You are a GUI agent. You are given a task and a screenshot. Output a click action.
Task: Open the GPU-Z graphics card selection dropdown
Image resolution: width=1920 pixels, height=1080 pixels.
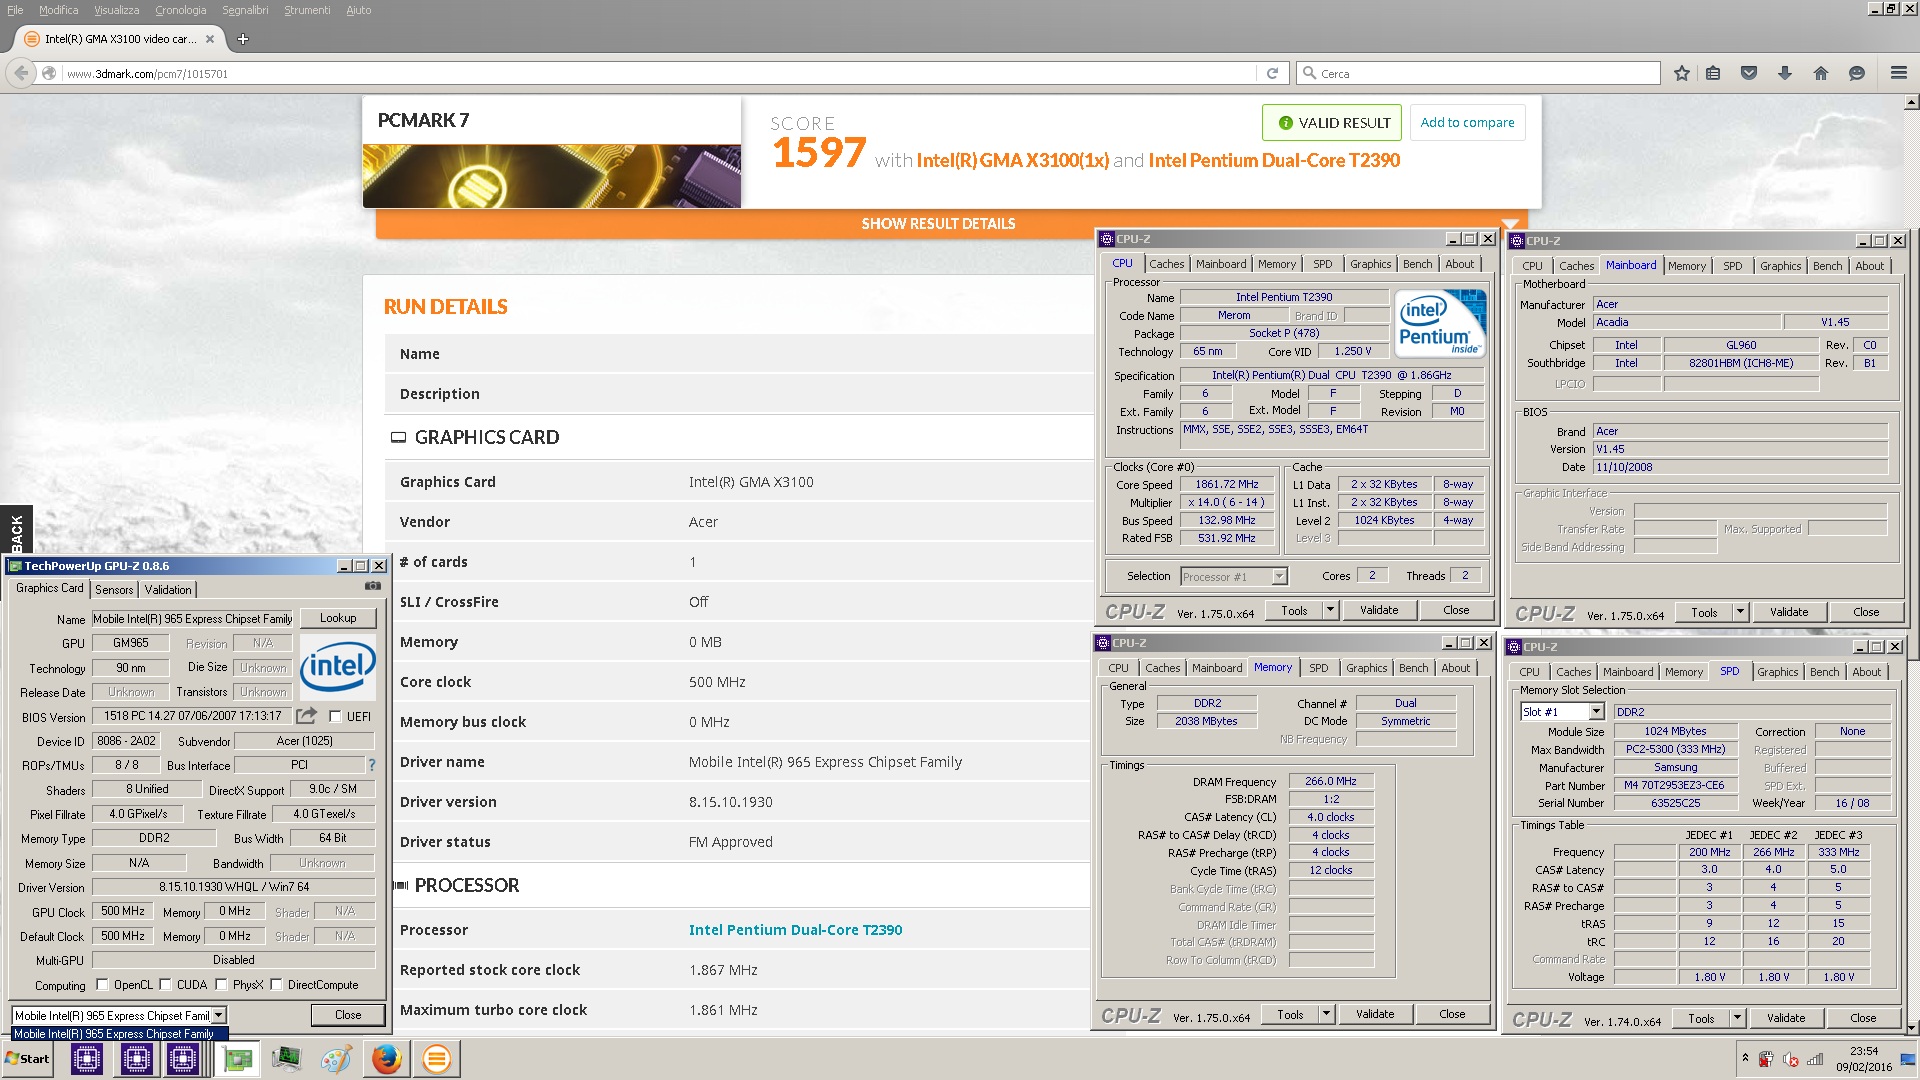pyautogui.click(x=218, y=1015)
